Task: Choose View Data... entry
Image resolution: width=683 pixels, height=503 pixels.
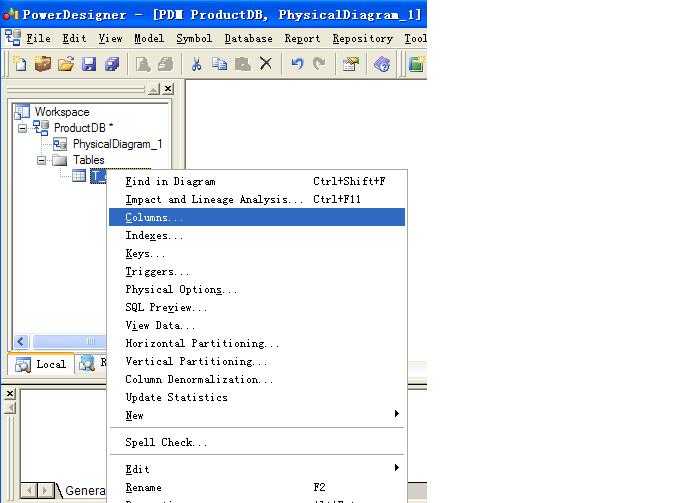Action: pyautogui.click(x=257, y=325)
